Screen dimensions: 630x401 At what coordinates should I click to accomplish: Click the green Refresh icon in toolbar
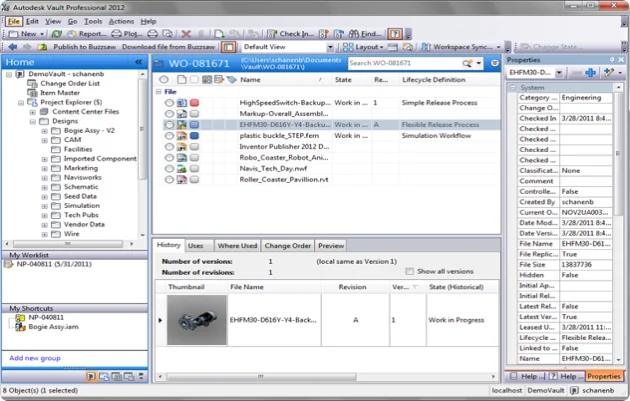click(x=57, y=34)
